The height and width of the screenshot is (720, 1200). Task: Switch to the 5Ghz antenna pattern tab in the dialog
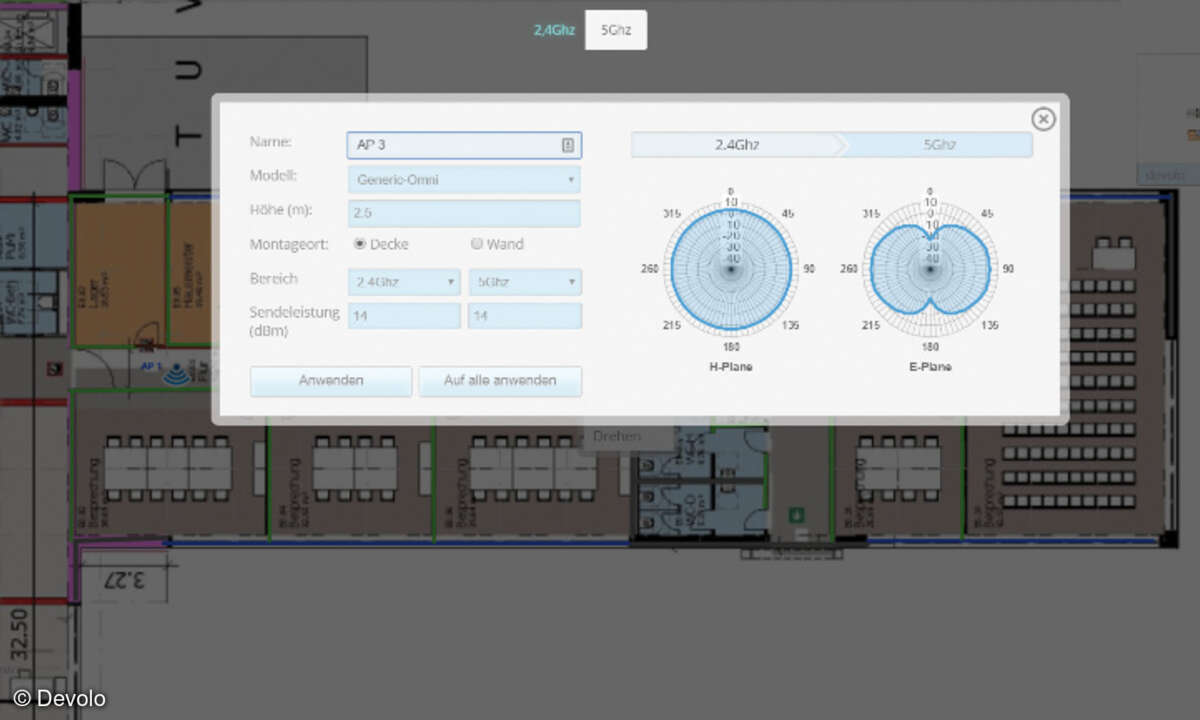pyautogui.click(x=939, y=145)
